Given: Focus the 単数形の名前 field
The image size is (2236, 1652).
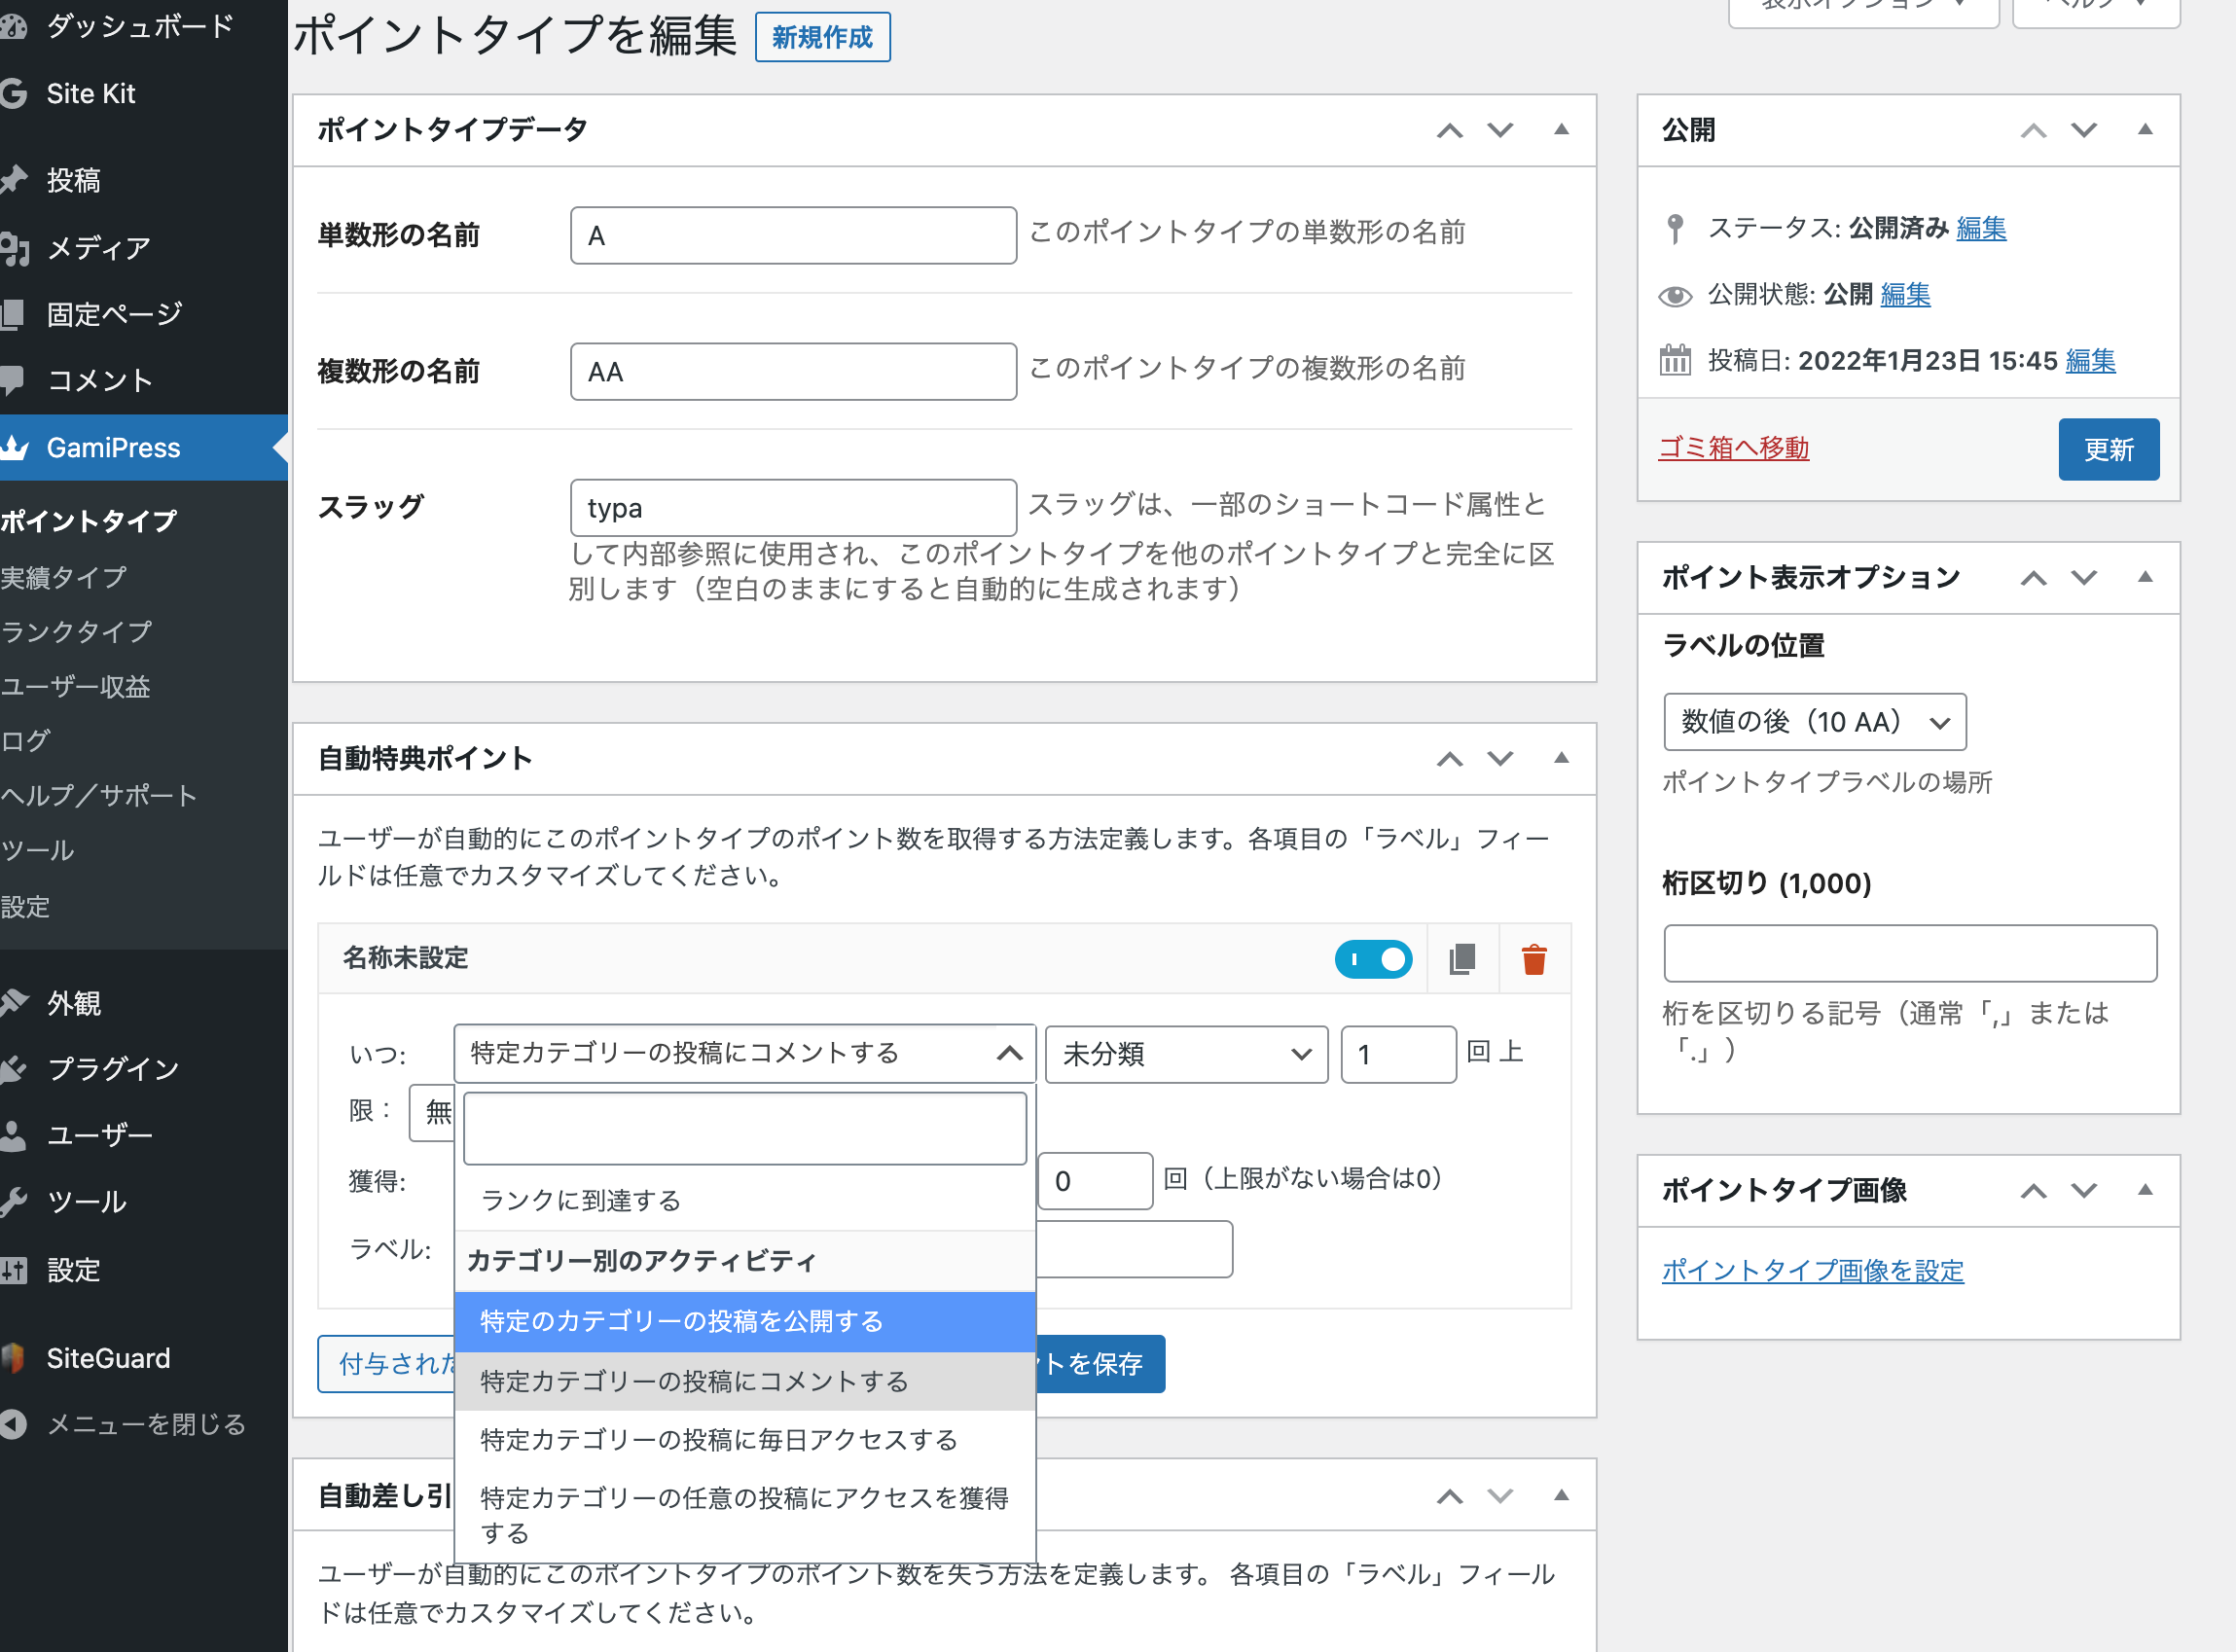Looking at the screenshot, I should tap(793, 236).
